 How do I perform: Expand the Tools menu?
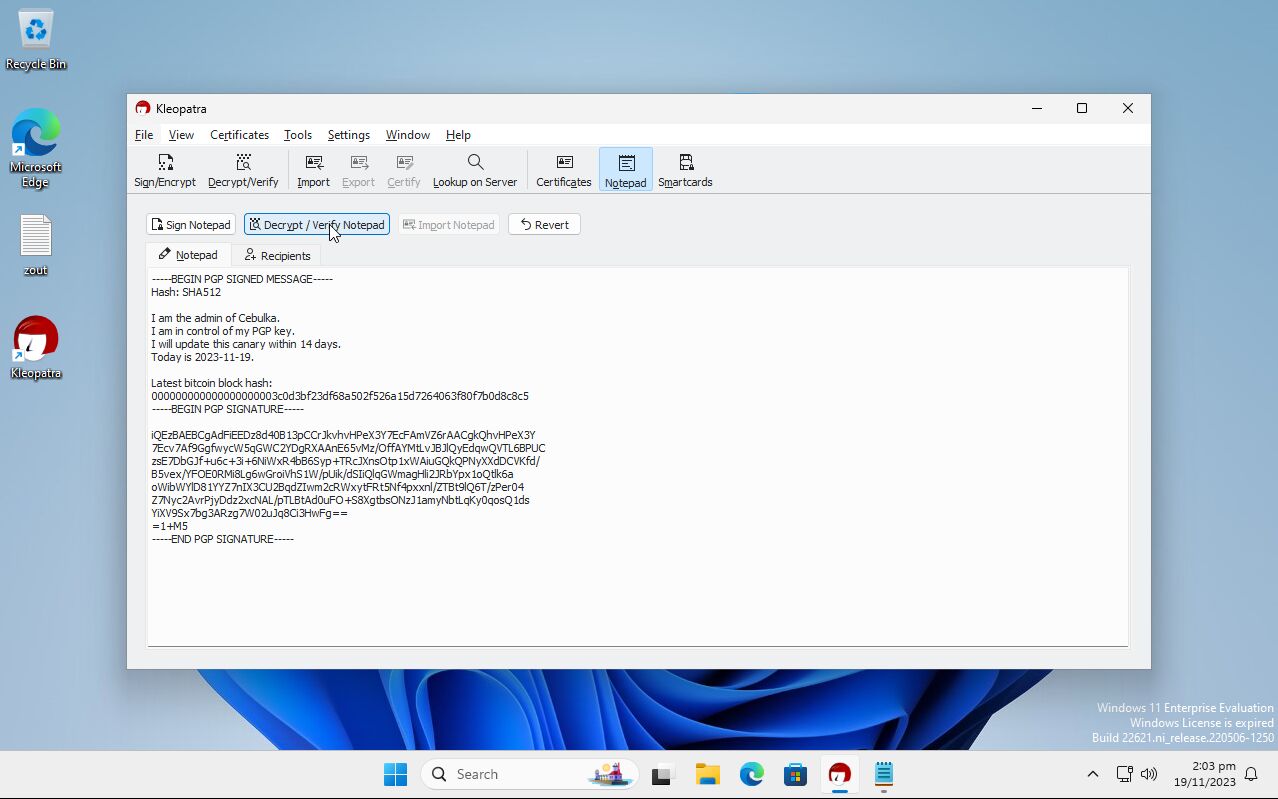tap(297, 135)
